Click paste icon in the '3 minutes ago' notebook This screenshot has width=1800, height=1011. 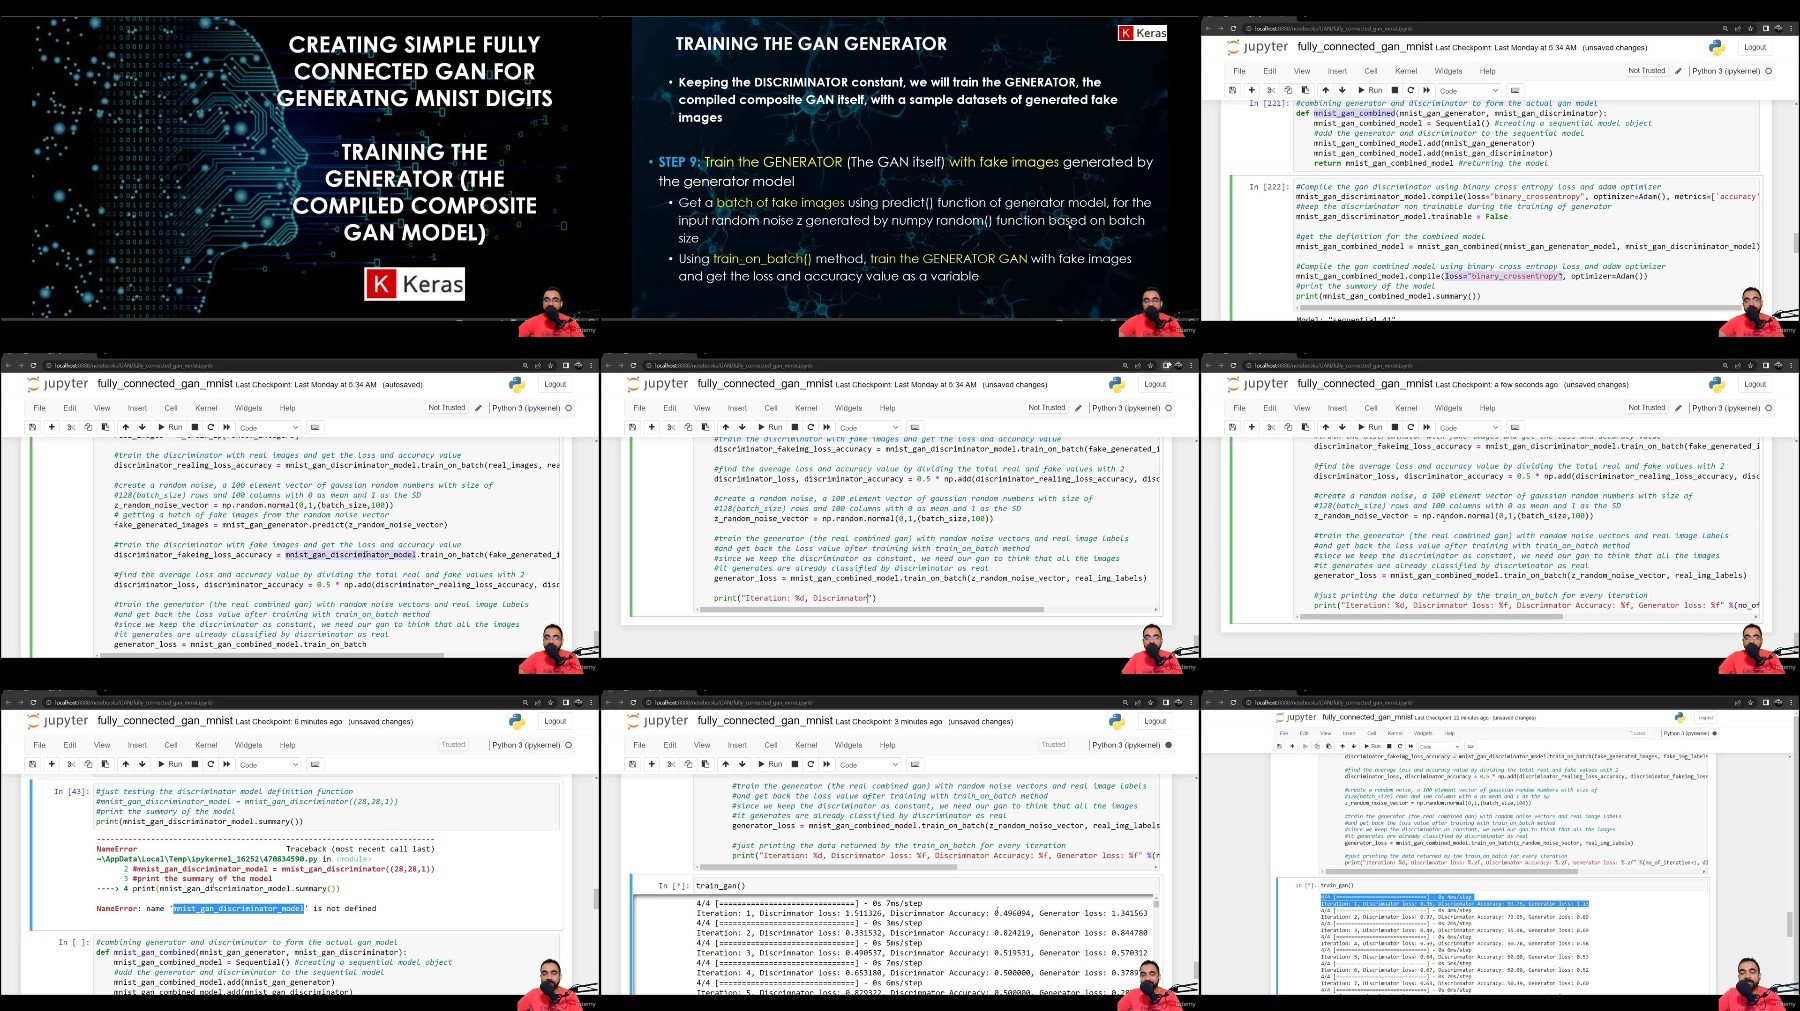point(705,764)
